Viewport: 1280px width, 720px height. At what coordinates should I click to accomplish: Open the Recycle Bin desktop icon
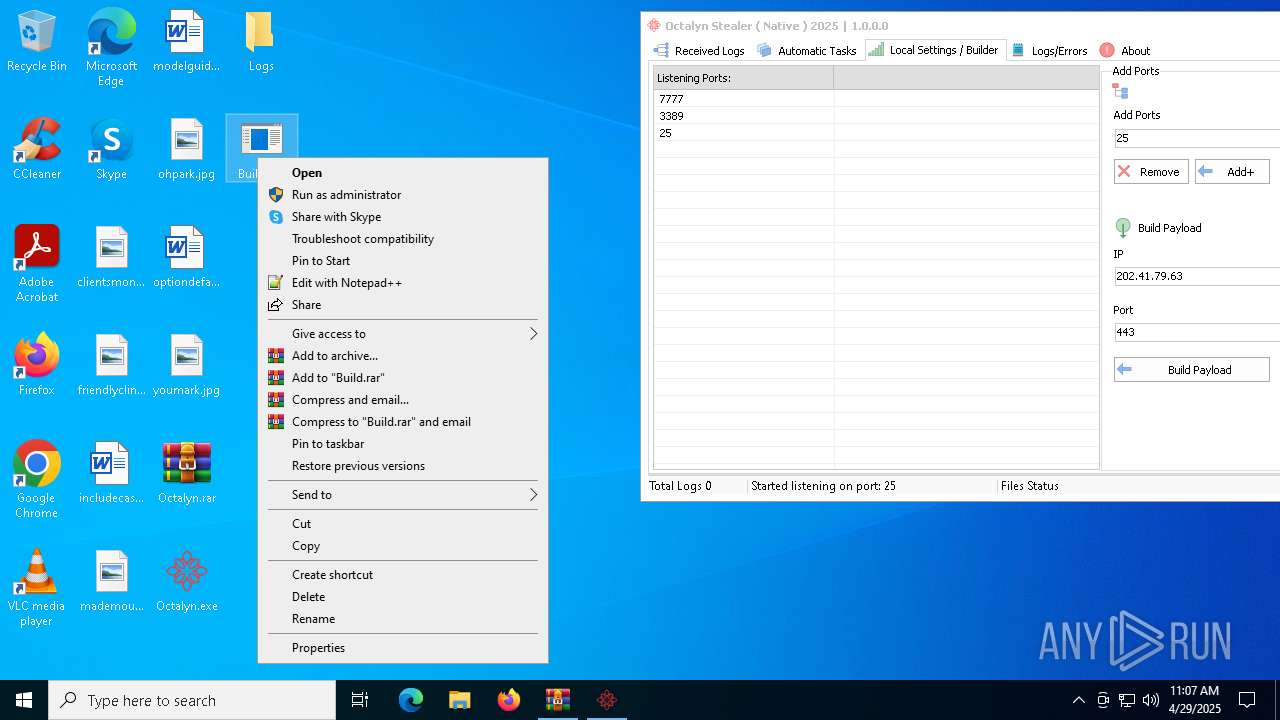click(x=37, y=42)
